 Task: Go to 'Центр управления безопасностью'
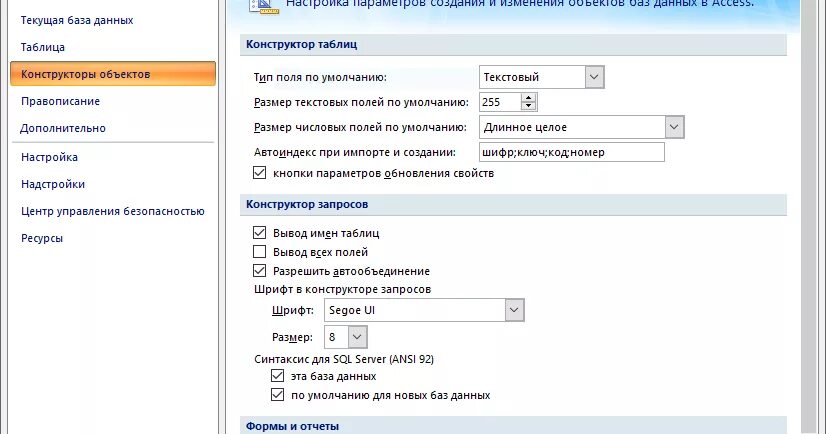coord(113,211)
